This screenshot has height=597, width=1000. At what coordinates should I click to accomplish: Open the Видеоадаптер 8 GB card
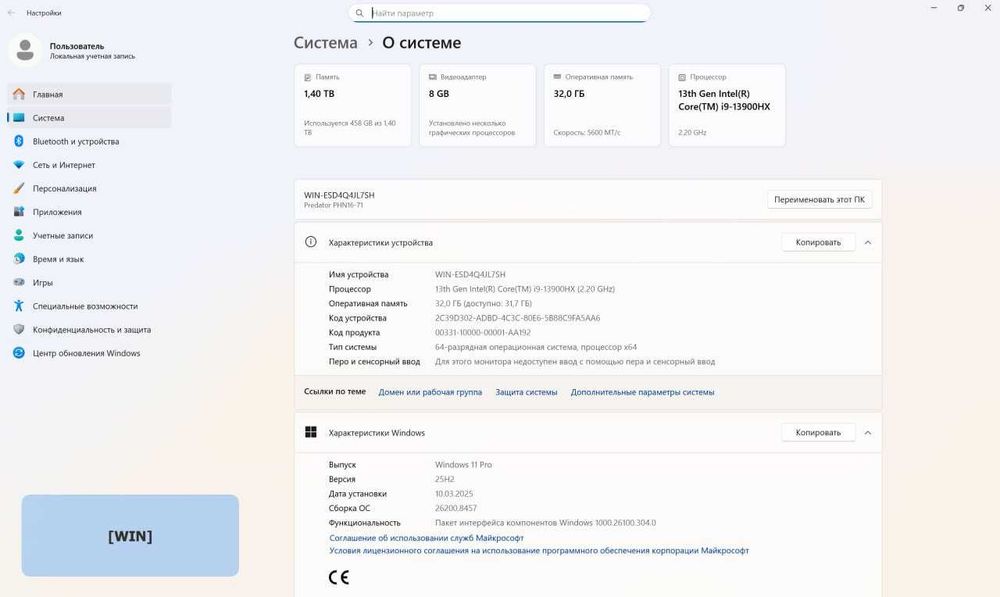(x=478, y=105)
